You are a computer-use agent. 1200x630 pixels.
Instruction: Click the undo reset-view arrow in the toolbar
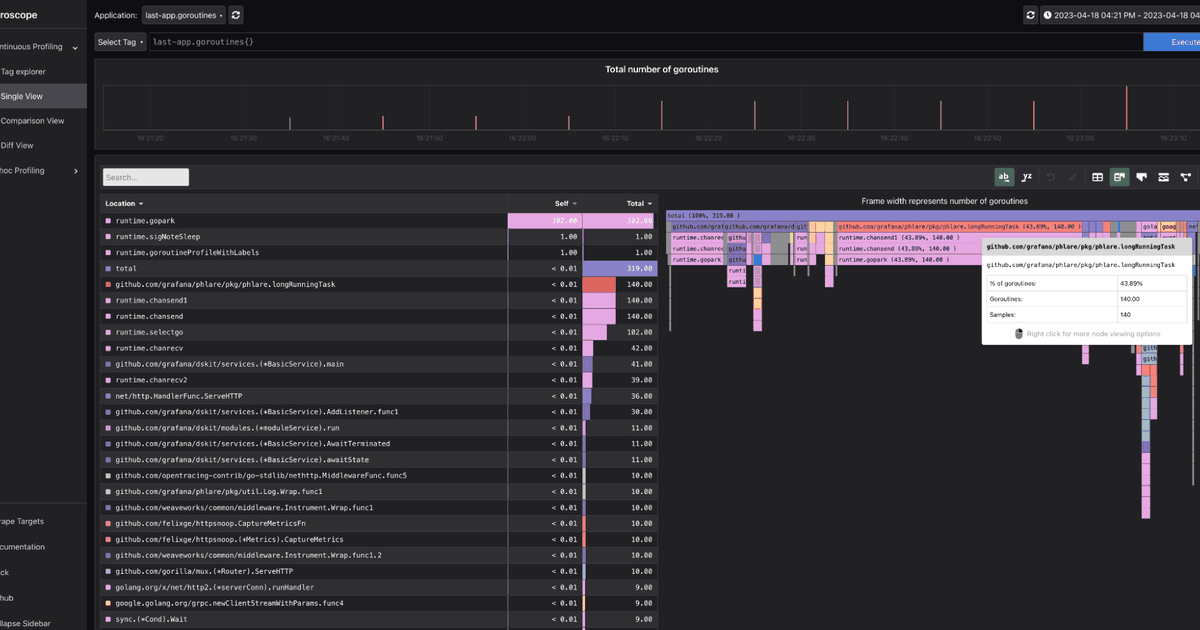pyautogui.click(x=1051, y=177)
